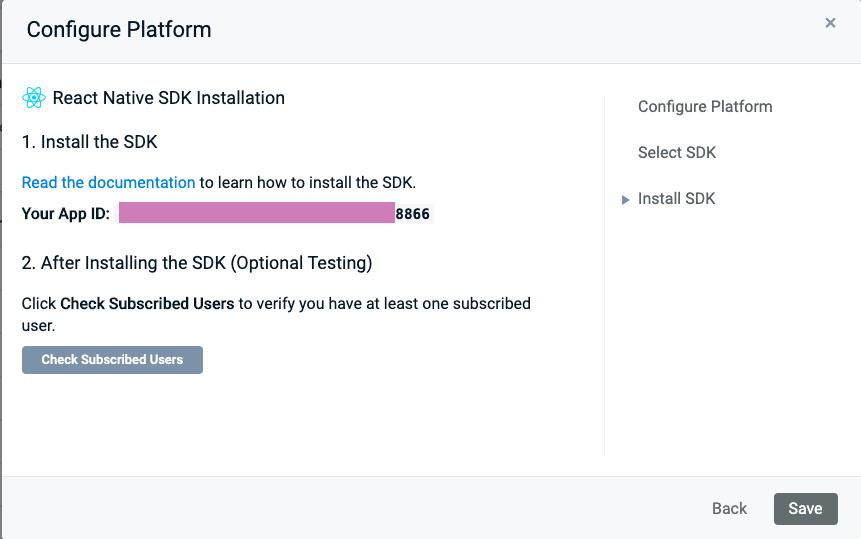
Task: Click the Your App ID label
Action: coord(66,214)
